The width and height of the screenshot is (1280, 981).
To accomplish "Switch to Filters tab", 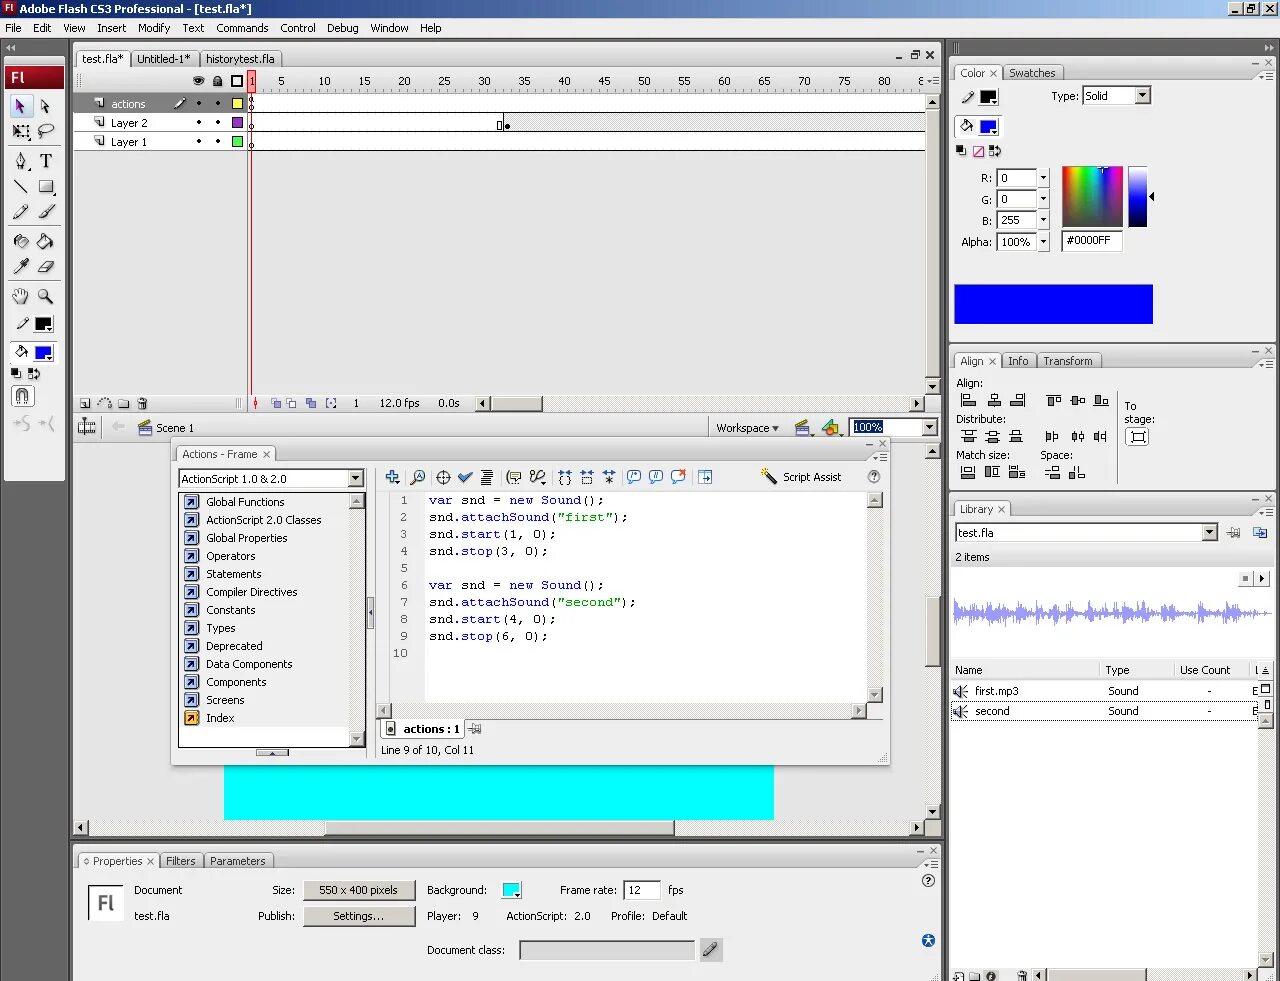I will [181, 861].
